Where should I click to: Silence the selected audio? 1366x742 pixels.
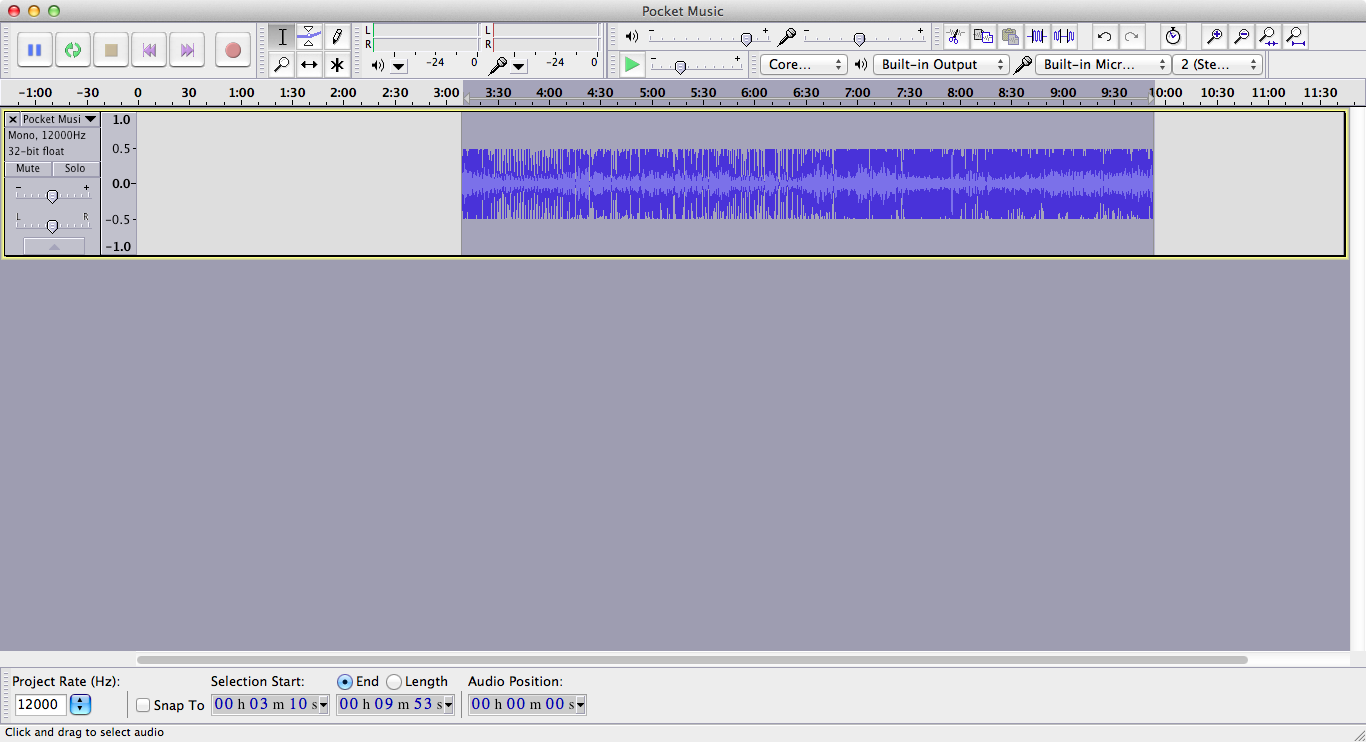[x=1064, y=36]
